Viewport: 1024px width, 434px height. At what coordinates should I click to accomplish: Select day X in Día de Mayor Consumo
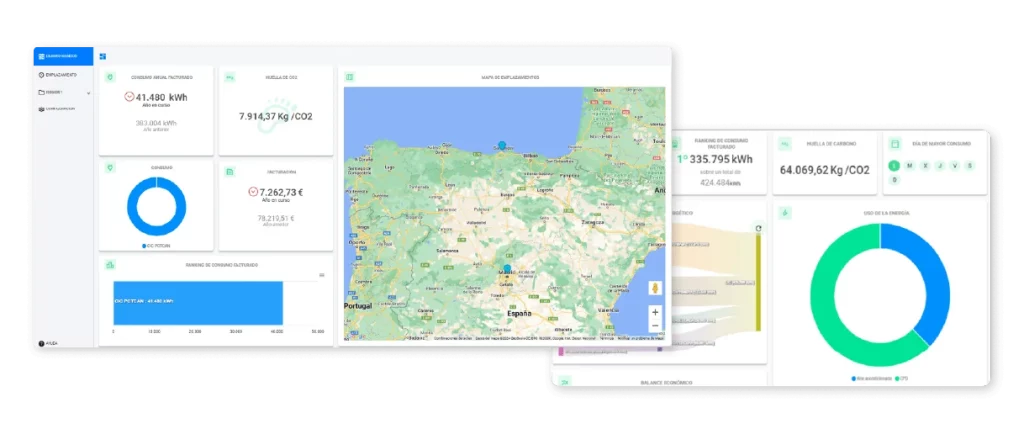coord(925,166)
